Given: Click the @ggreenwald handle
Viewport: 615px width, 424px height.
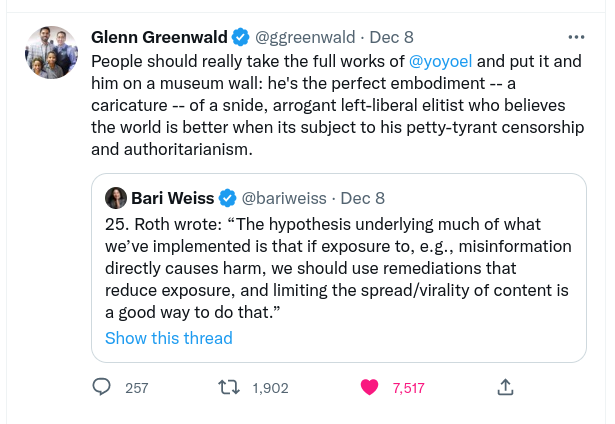Looking at the screenshot, I should coord(305,38).
